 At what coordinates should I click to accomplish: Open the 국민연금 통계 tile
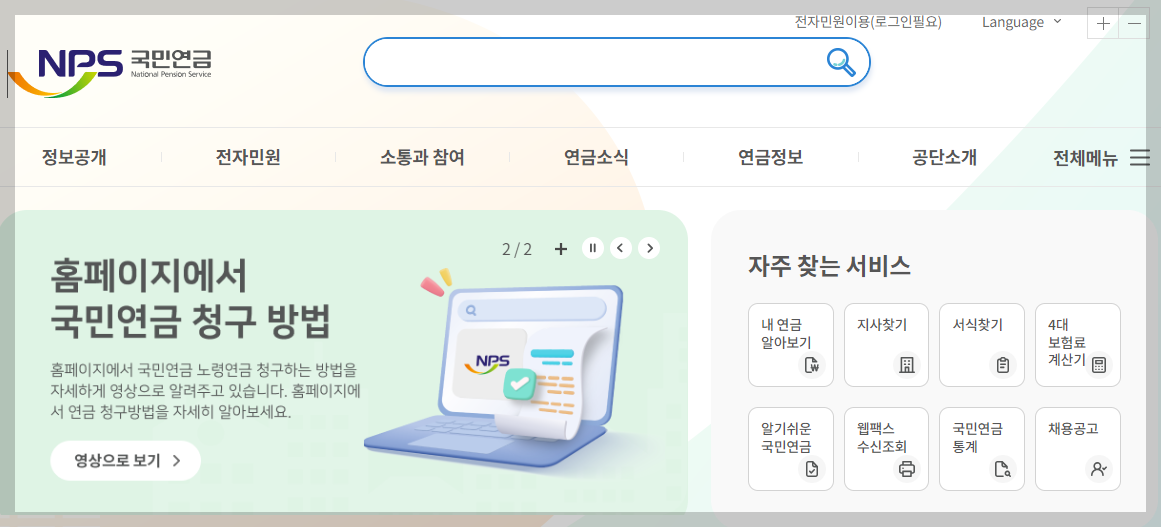pyautogui.click(x=982, y=449)
